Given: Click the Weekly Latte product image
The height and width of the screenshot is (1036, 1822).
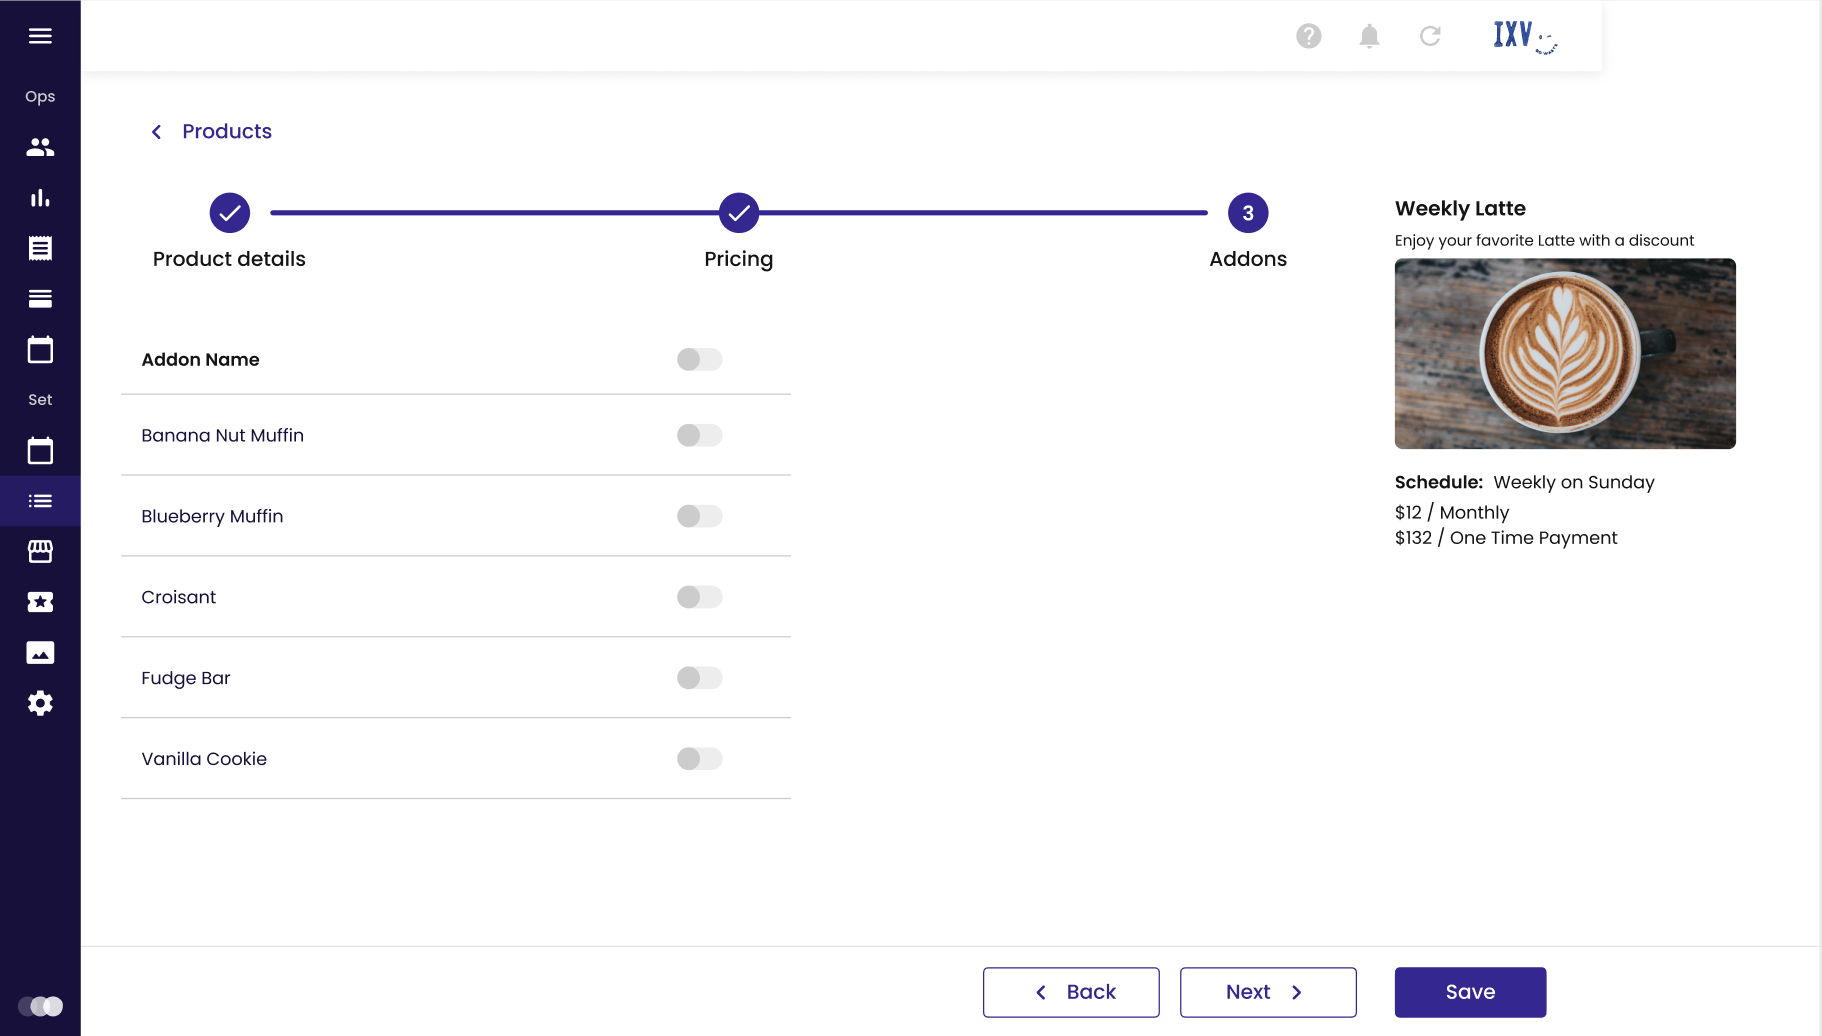Looking at the screenshot, I should click(1565, 354).
